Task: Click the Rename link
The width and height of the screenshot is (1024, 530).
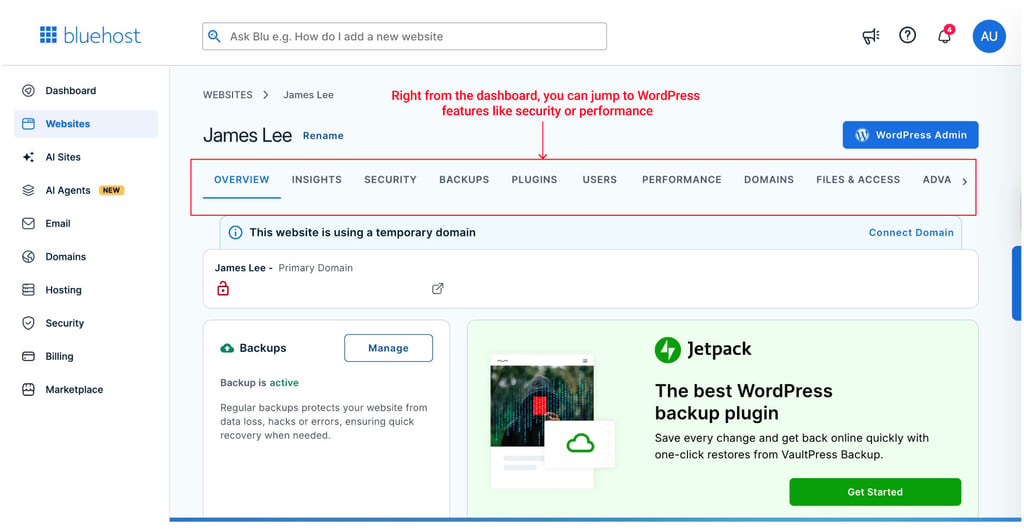Action: coord(323,136)
